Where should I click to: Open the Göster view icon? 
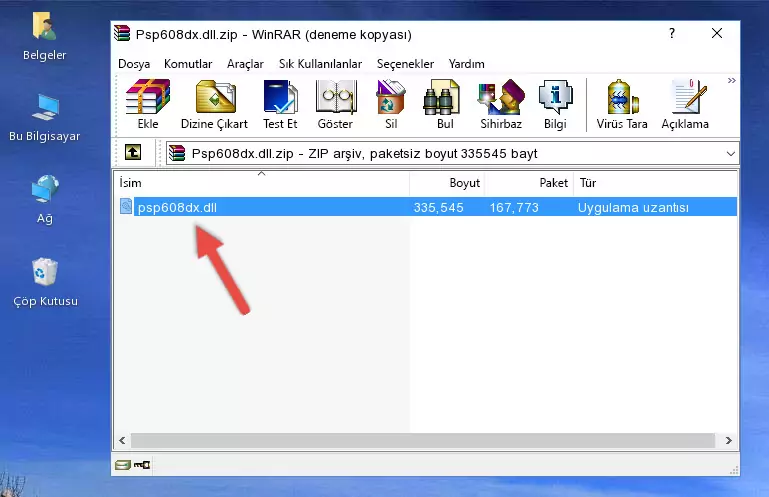click(x=335, y=105)
